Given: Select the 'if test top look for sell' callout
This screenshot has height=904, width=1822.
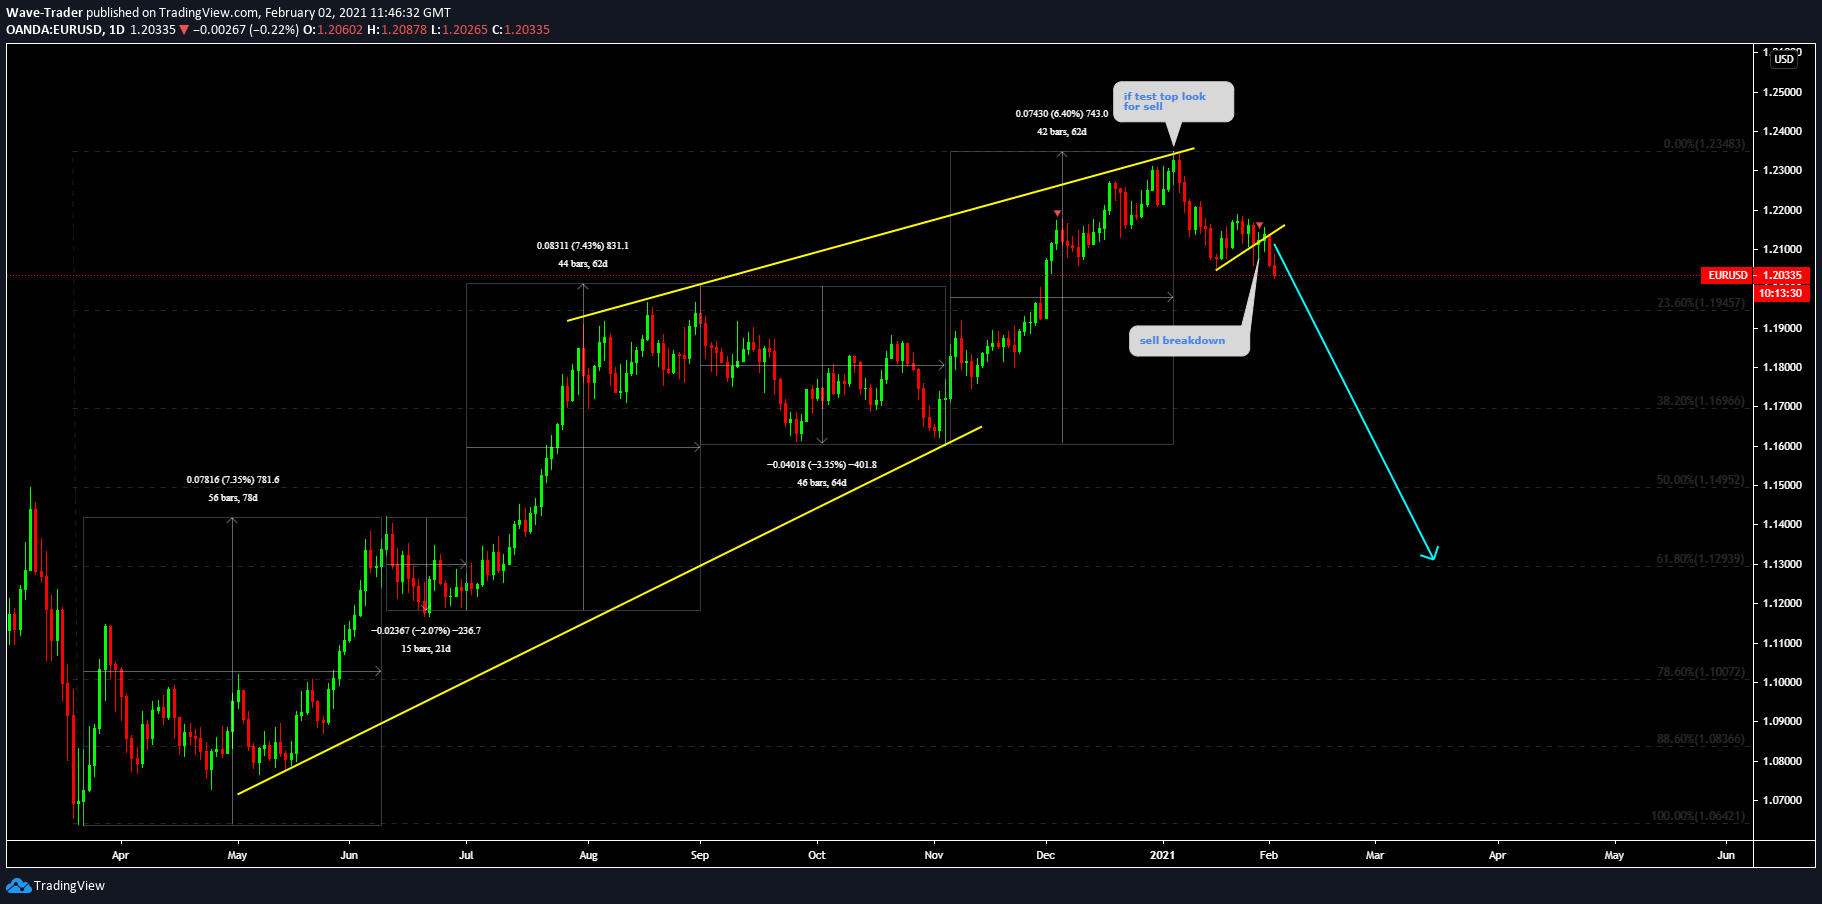Looking at the screenshot, I should click(1173, 102).
